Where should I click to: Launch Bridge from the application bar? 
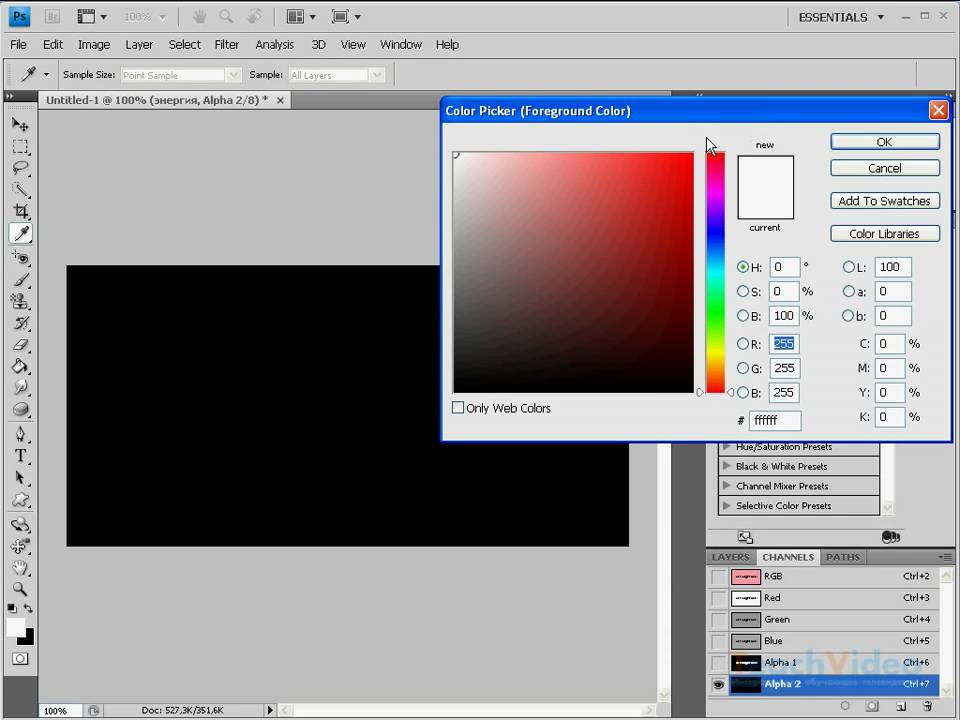(x=53, y=17)
